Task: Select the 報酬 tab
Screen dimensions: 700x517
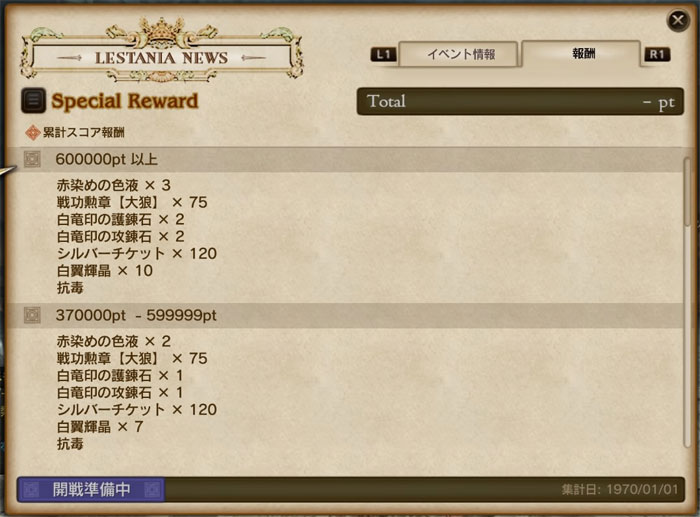Action: [x=581, y=54]
